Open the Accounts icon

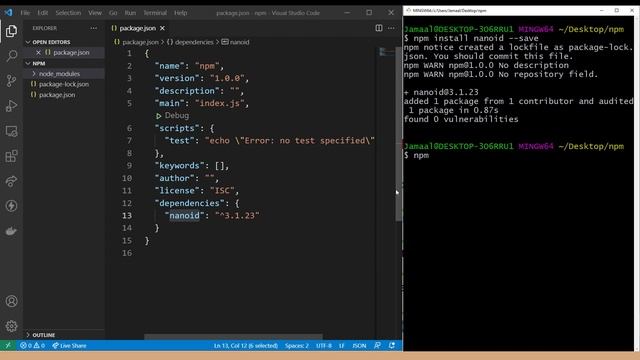pos(11,301)
